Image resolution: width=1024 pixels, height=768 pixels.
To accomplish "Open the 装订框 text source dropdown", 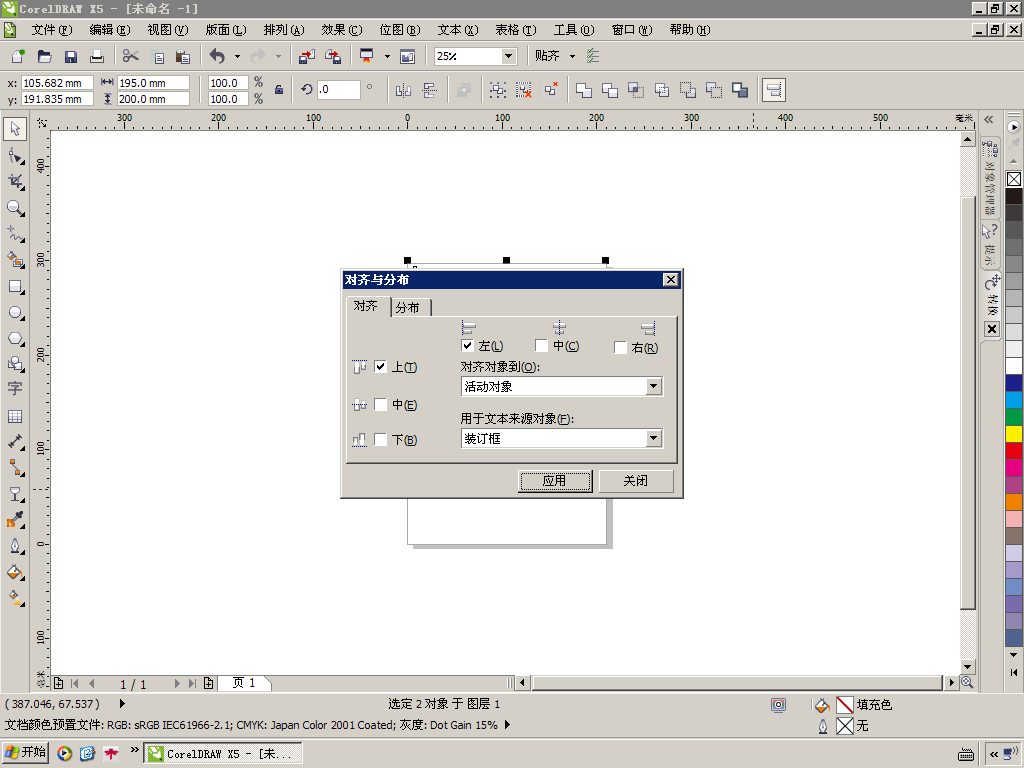I will 654,438.
